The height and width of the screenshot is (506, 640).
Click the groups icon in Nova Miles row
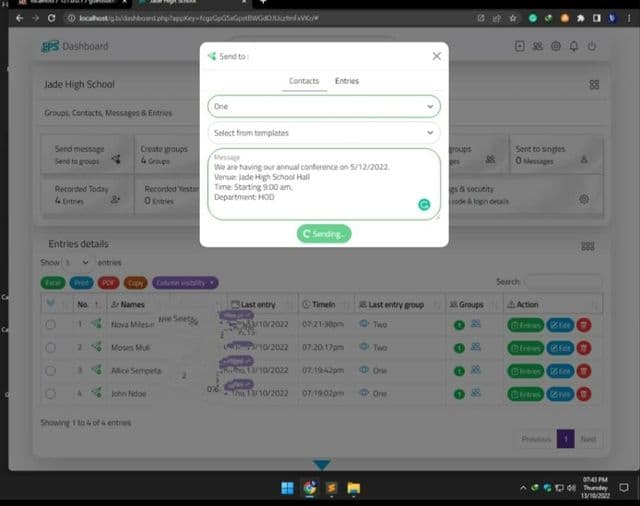pyautogui.click(x=476, y=324)
